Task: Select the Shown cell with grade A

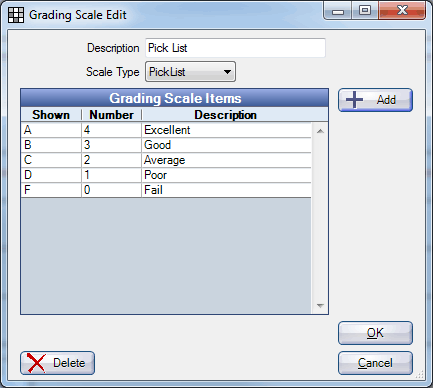Action: [x=51, y=130]
